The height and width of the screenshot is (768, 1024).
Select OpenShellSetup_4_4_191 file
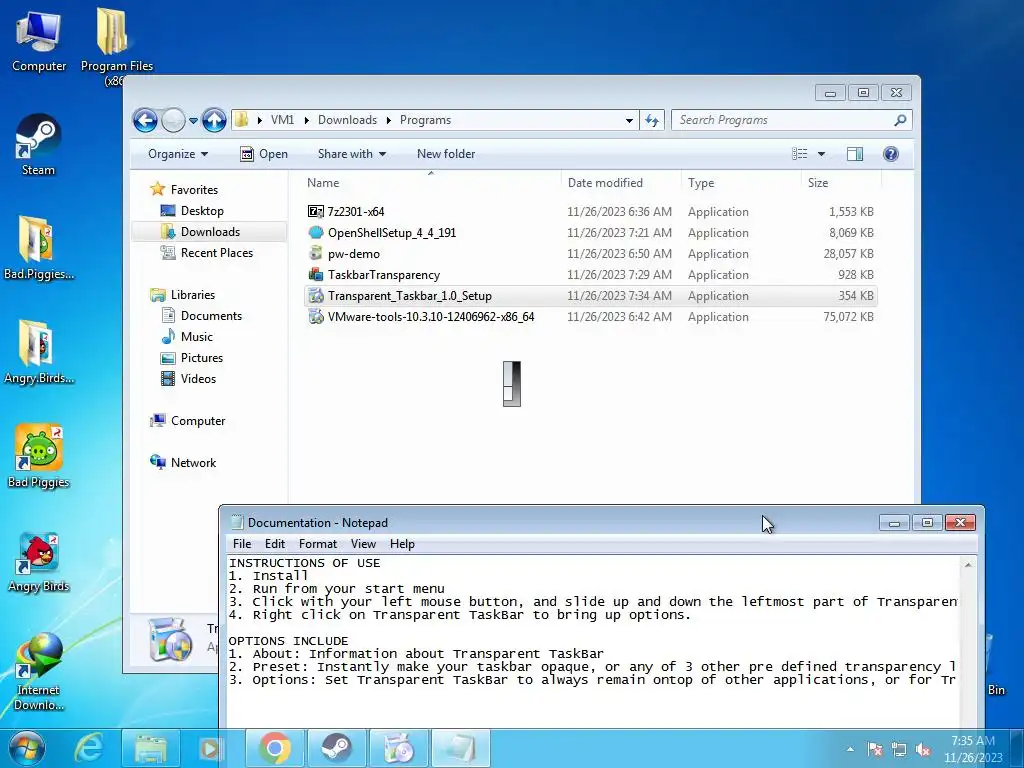tap(590, 232)
